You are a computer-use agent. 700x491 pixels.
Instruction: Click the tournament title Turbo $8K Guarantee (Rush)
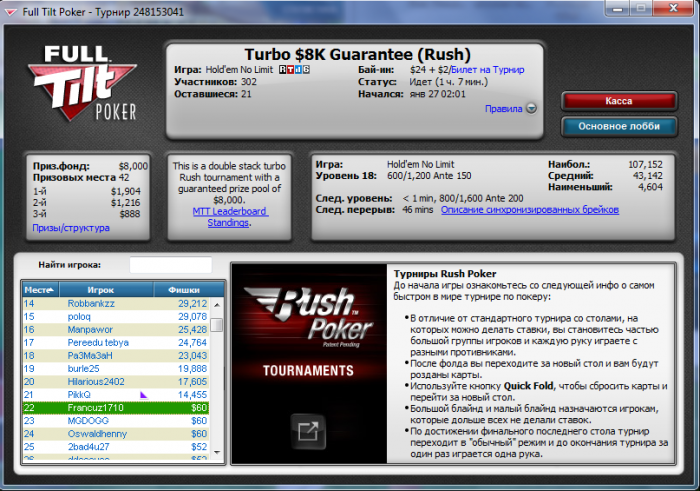(357, 54)
